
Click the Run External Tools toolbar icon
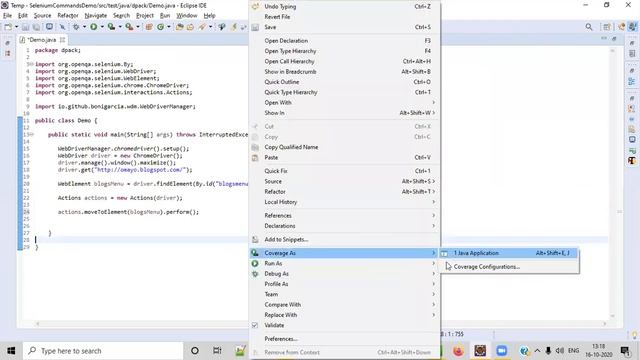coord(129,27)
